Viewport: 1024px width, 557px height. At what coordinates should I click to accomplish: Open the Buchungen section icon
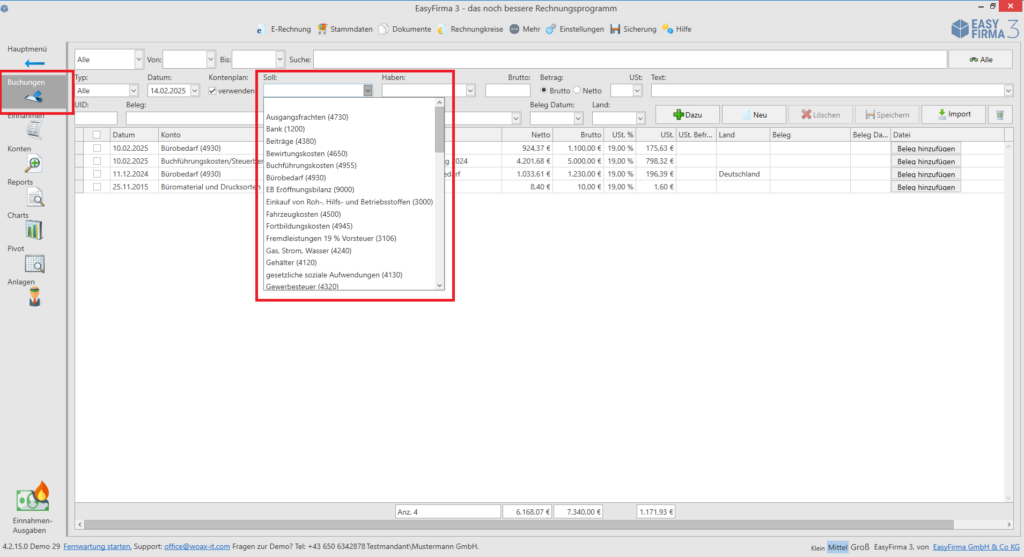coord(33,97)
